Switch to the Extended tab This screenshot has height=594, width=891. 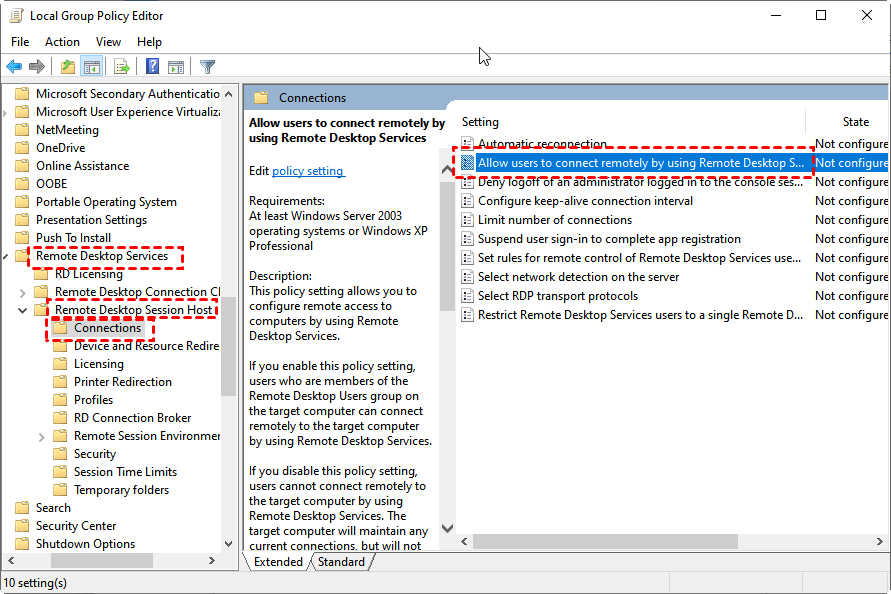pyautogui.click(x=278, y=562)
